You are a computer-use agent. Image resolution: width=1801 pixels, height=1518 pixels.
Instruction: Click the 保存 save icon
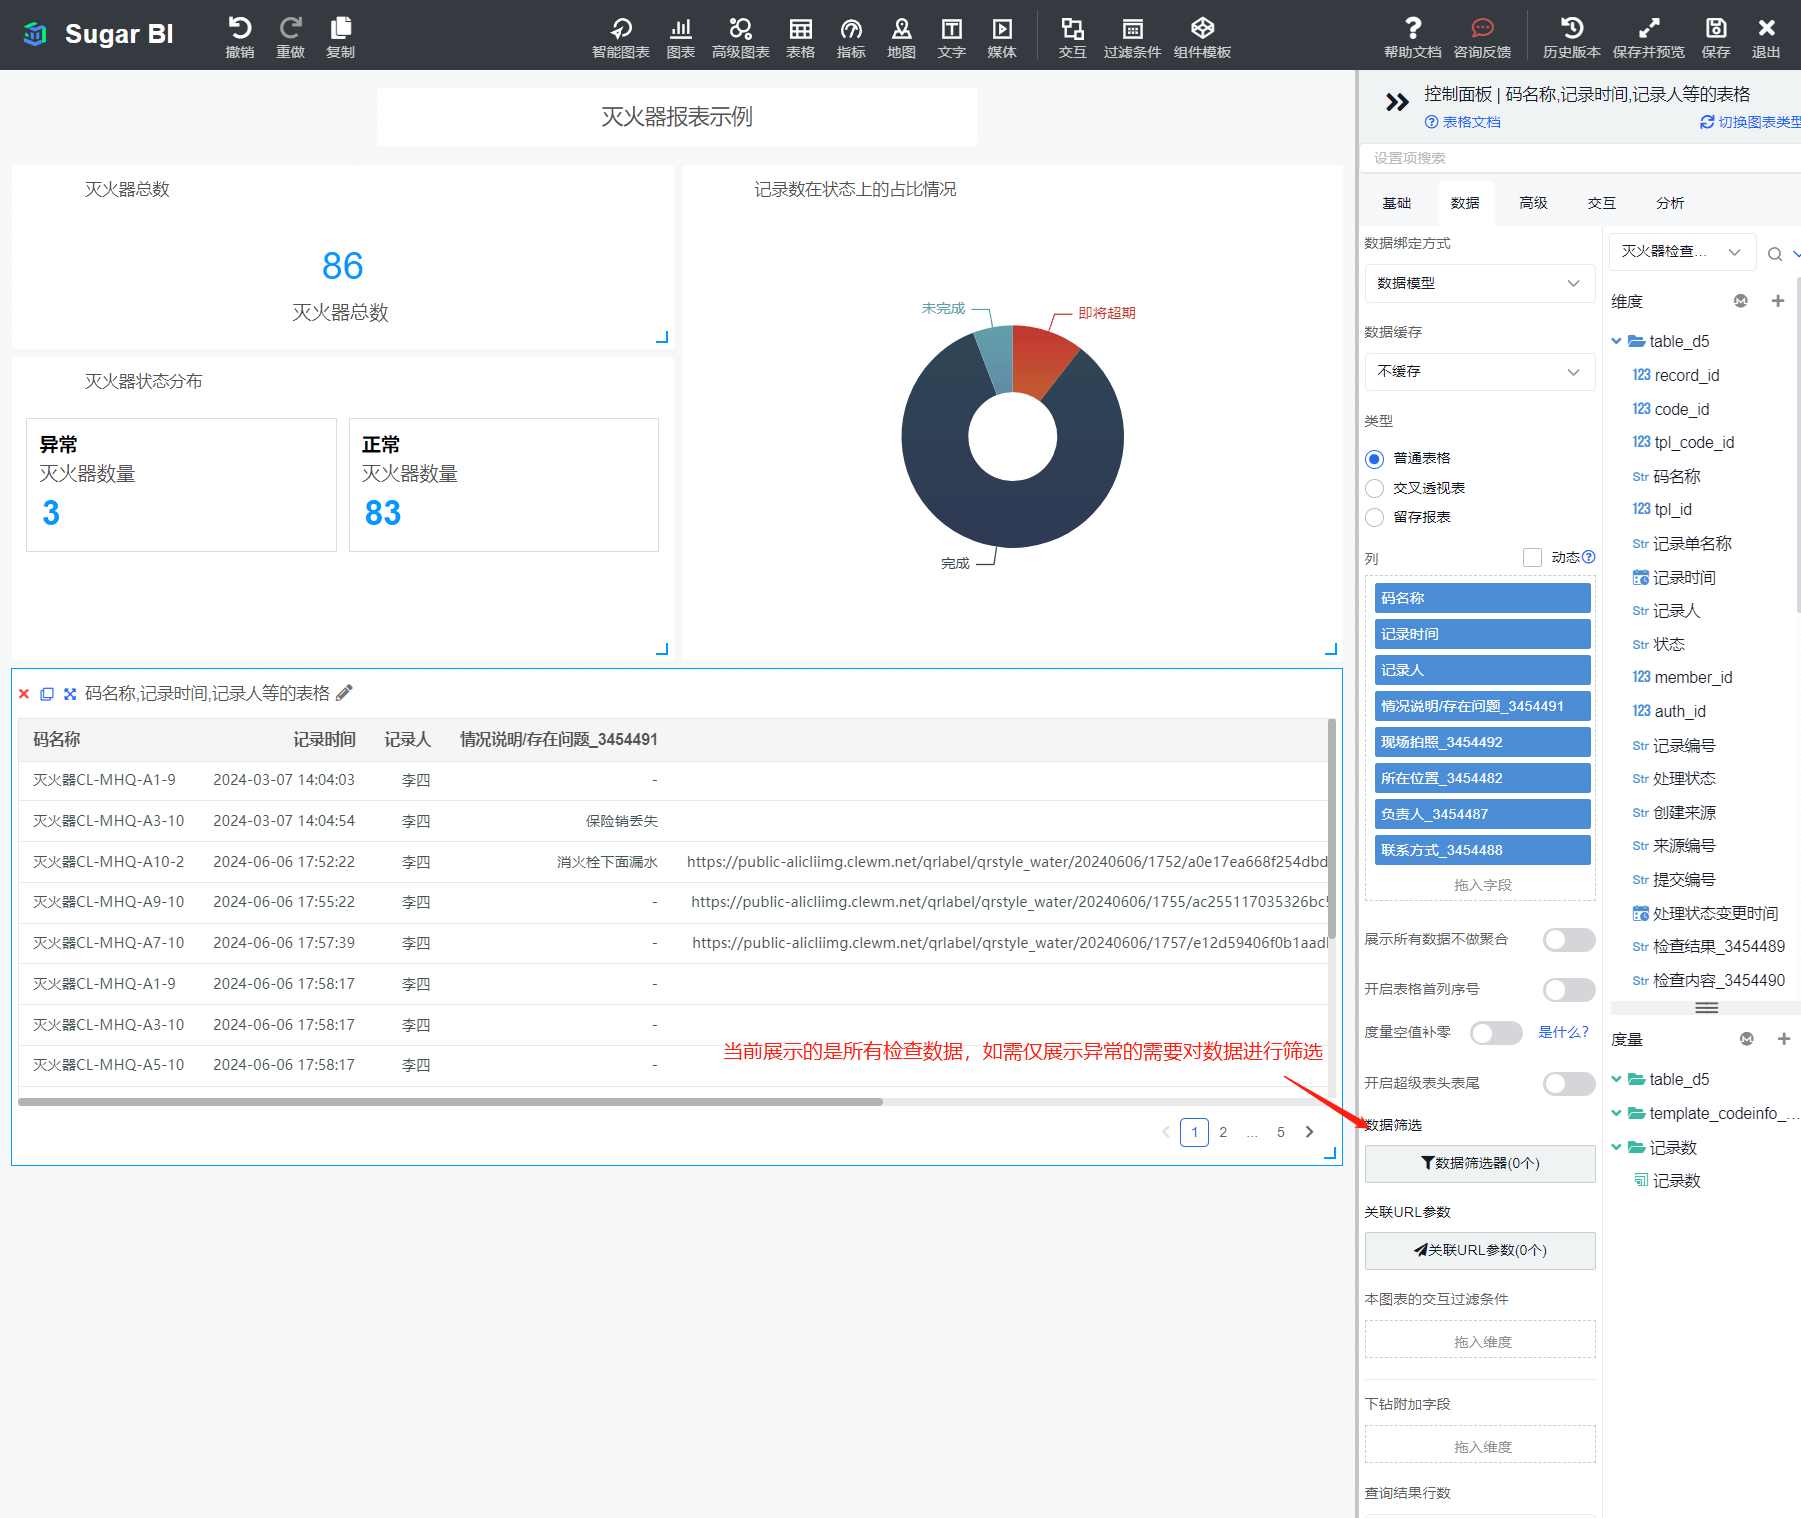1716,28
